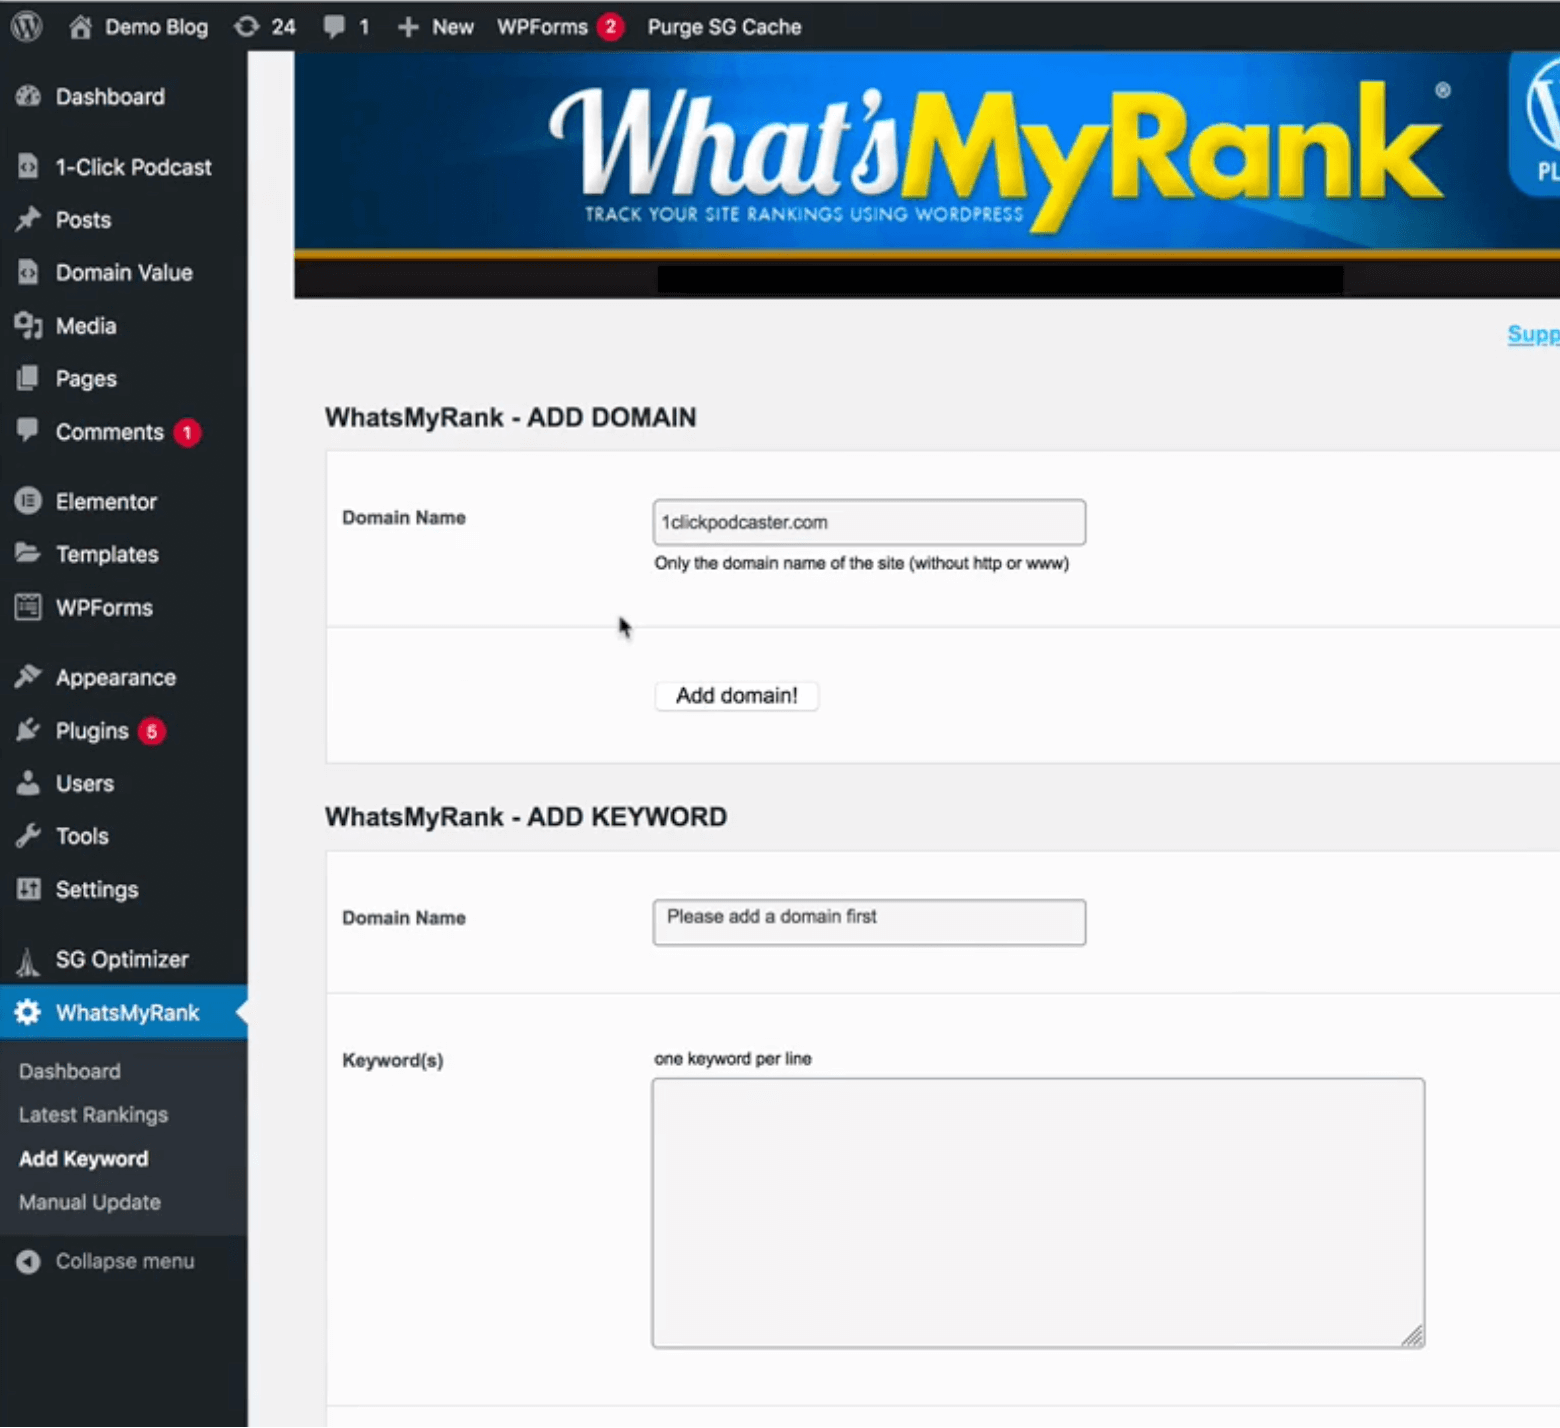The image size is (1560, 1428).
Task: Select Add Keyword submenu item
Action: point(84,1159)
